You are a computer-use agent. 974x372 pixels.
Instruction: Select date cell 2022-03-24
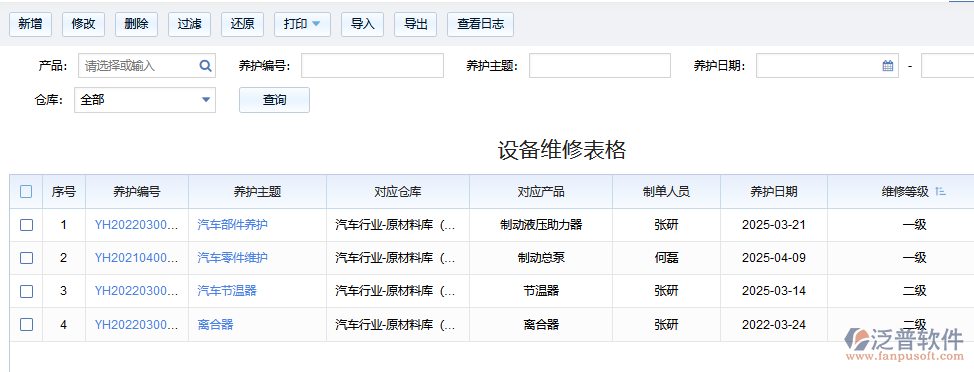click(x=774, y=324)
